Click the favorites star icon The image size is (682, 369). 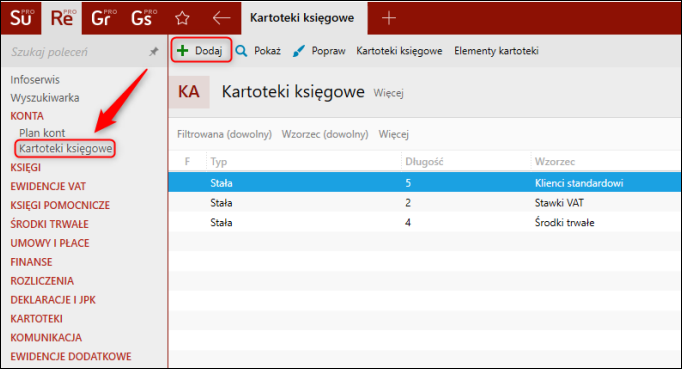point(182,18)
